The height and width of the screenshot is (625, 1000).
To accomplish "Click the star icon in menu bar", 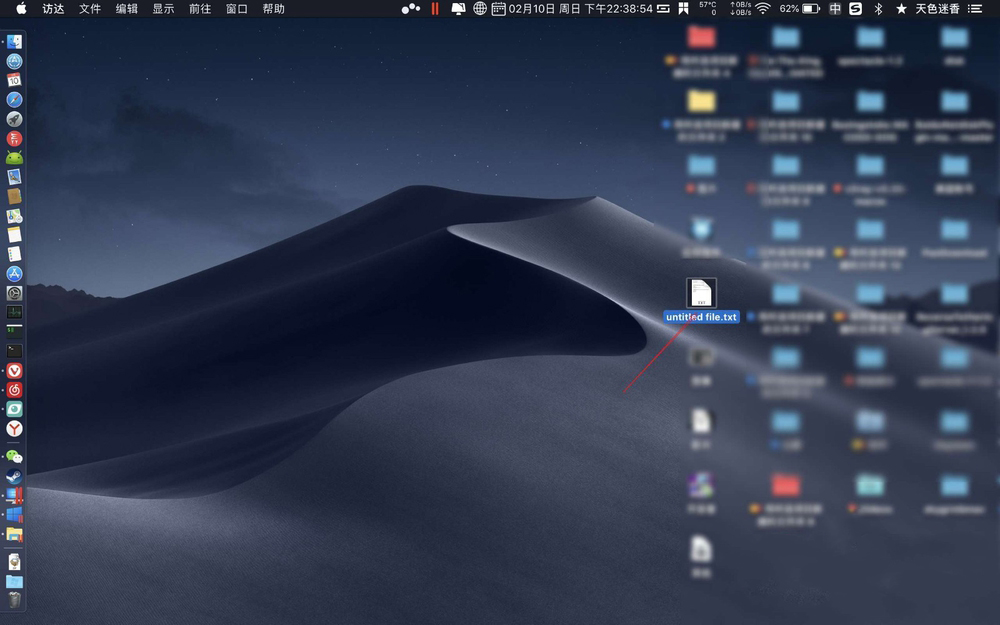I will click(x=901, y=8).
